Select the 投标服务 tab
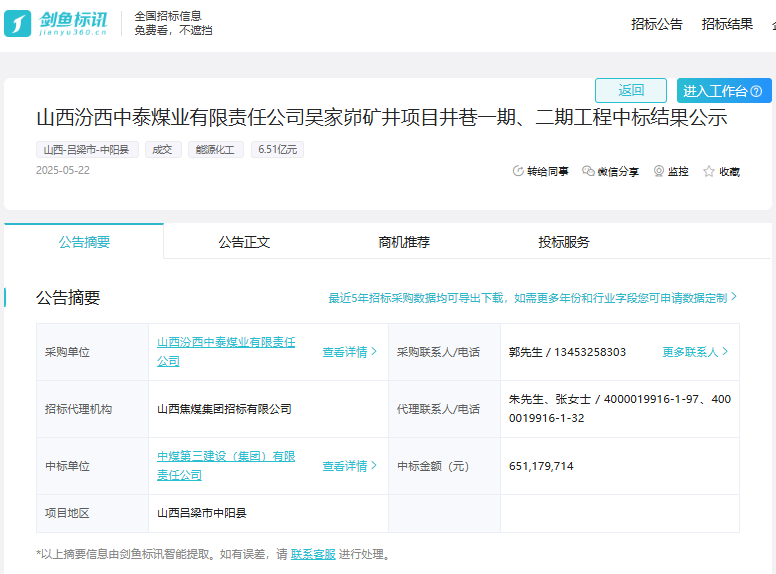Image resolution: width=776 pixels, height=574 pixels. [x=564, y=242]
